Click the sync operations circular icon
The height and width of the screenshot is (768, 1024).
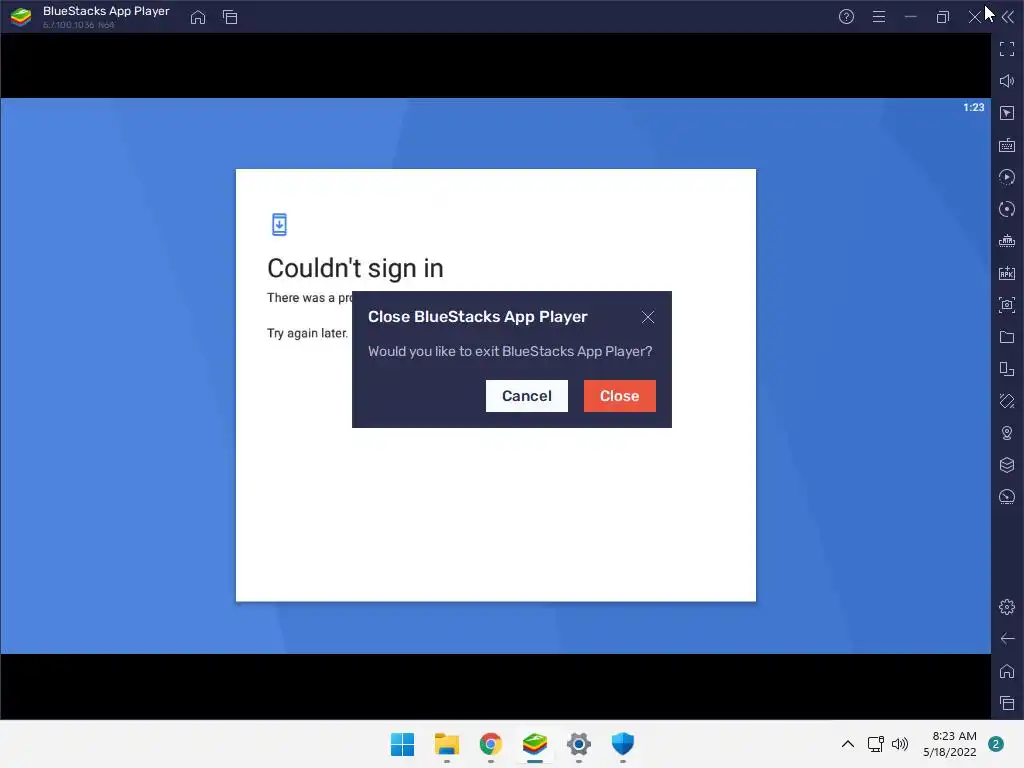(1007, 209)
